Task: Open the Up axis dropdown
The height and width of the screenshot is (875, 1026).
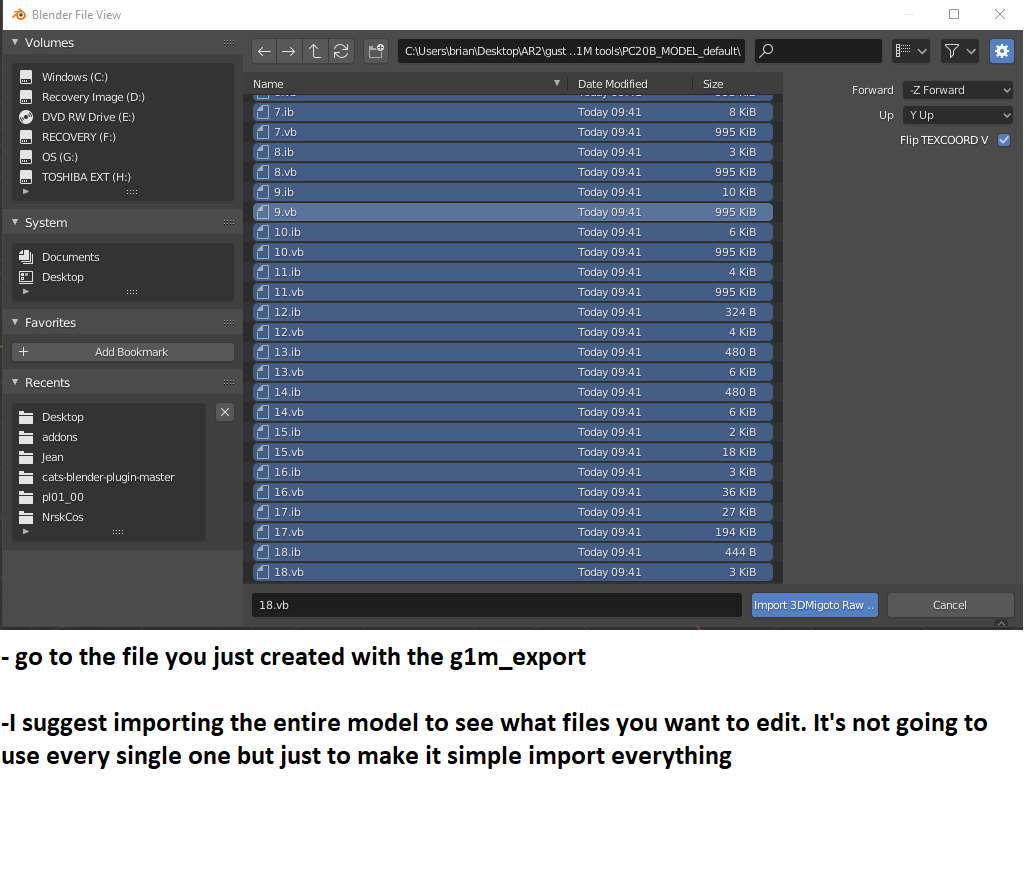Action: point(958,115)
